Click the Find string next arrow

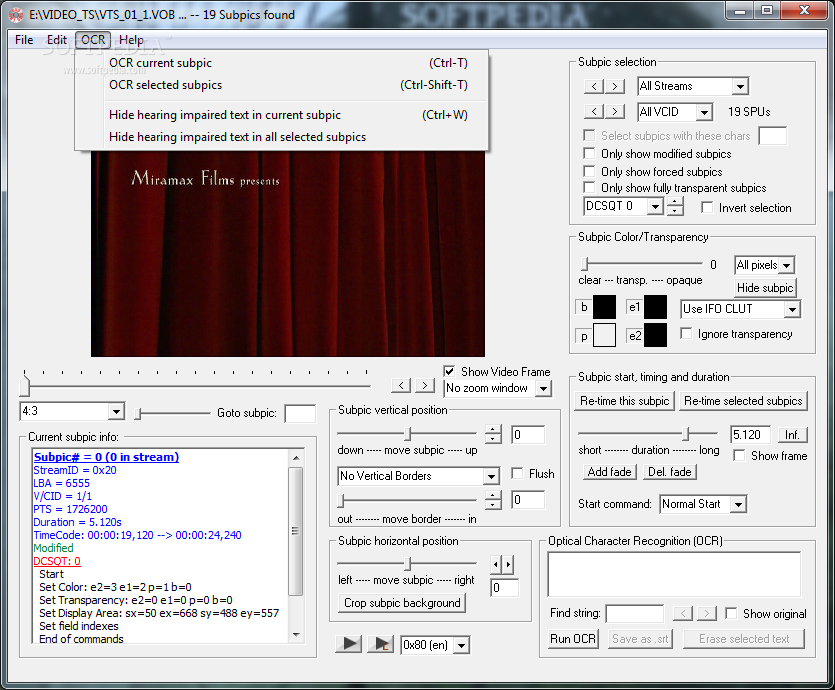[707, 613]
